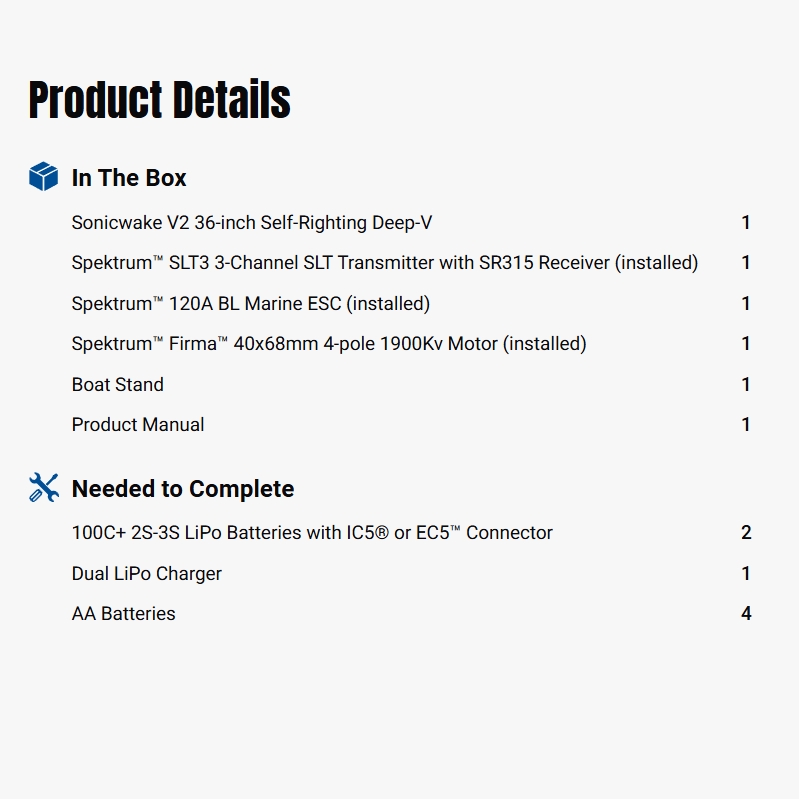Click the wrench and screwdriver tools icon

point(43,488)
